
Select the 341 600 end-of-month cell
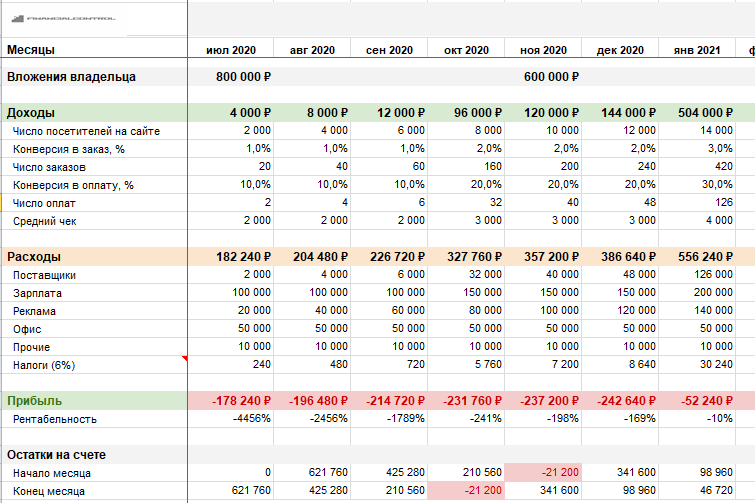click(x=543, y=490)
